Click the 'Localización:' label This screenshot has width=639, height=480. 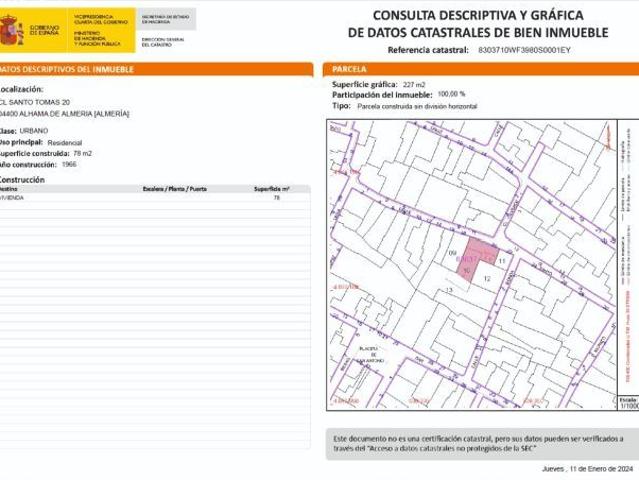[21, 89]
